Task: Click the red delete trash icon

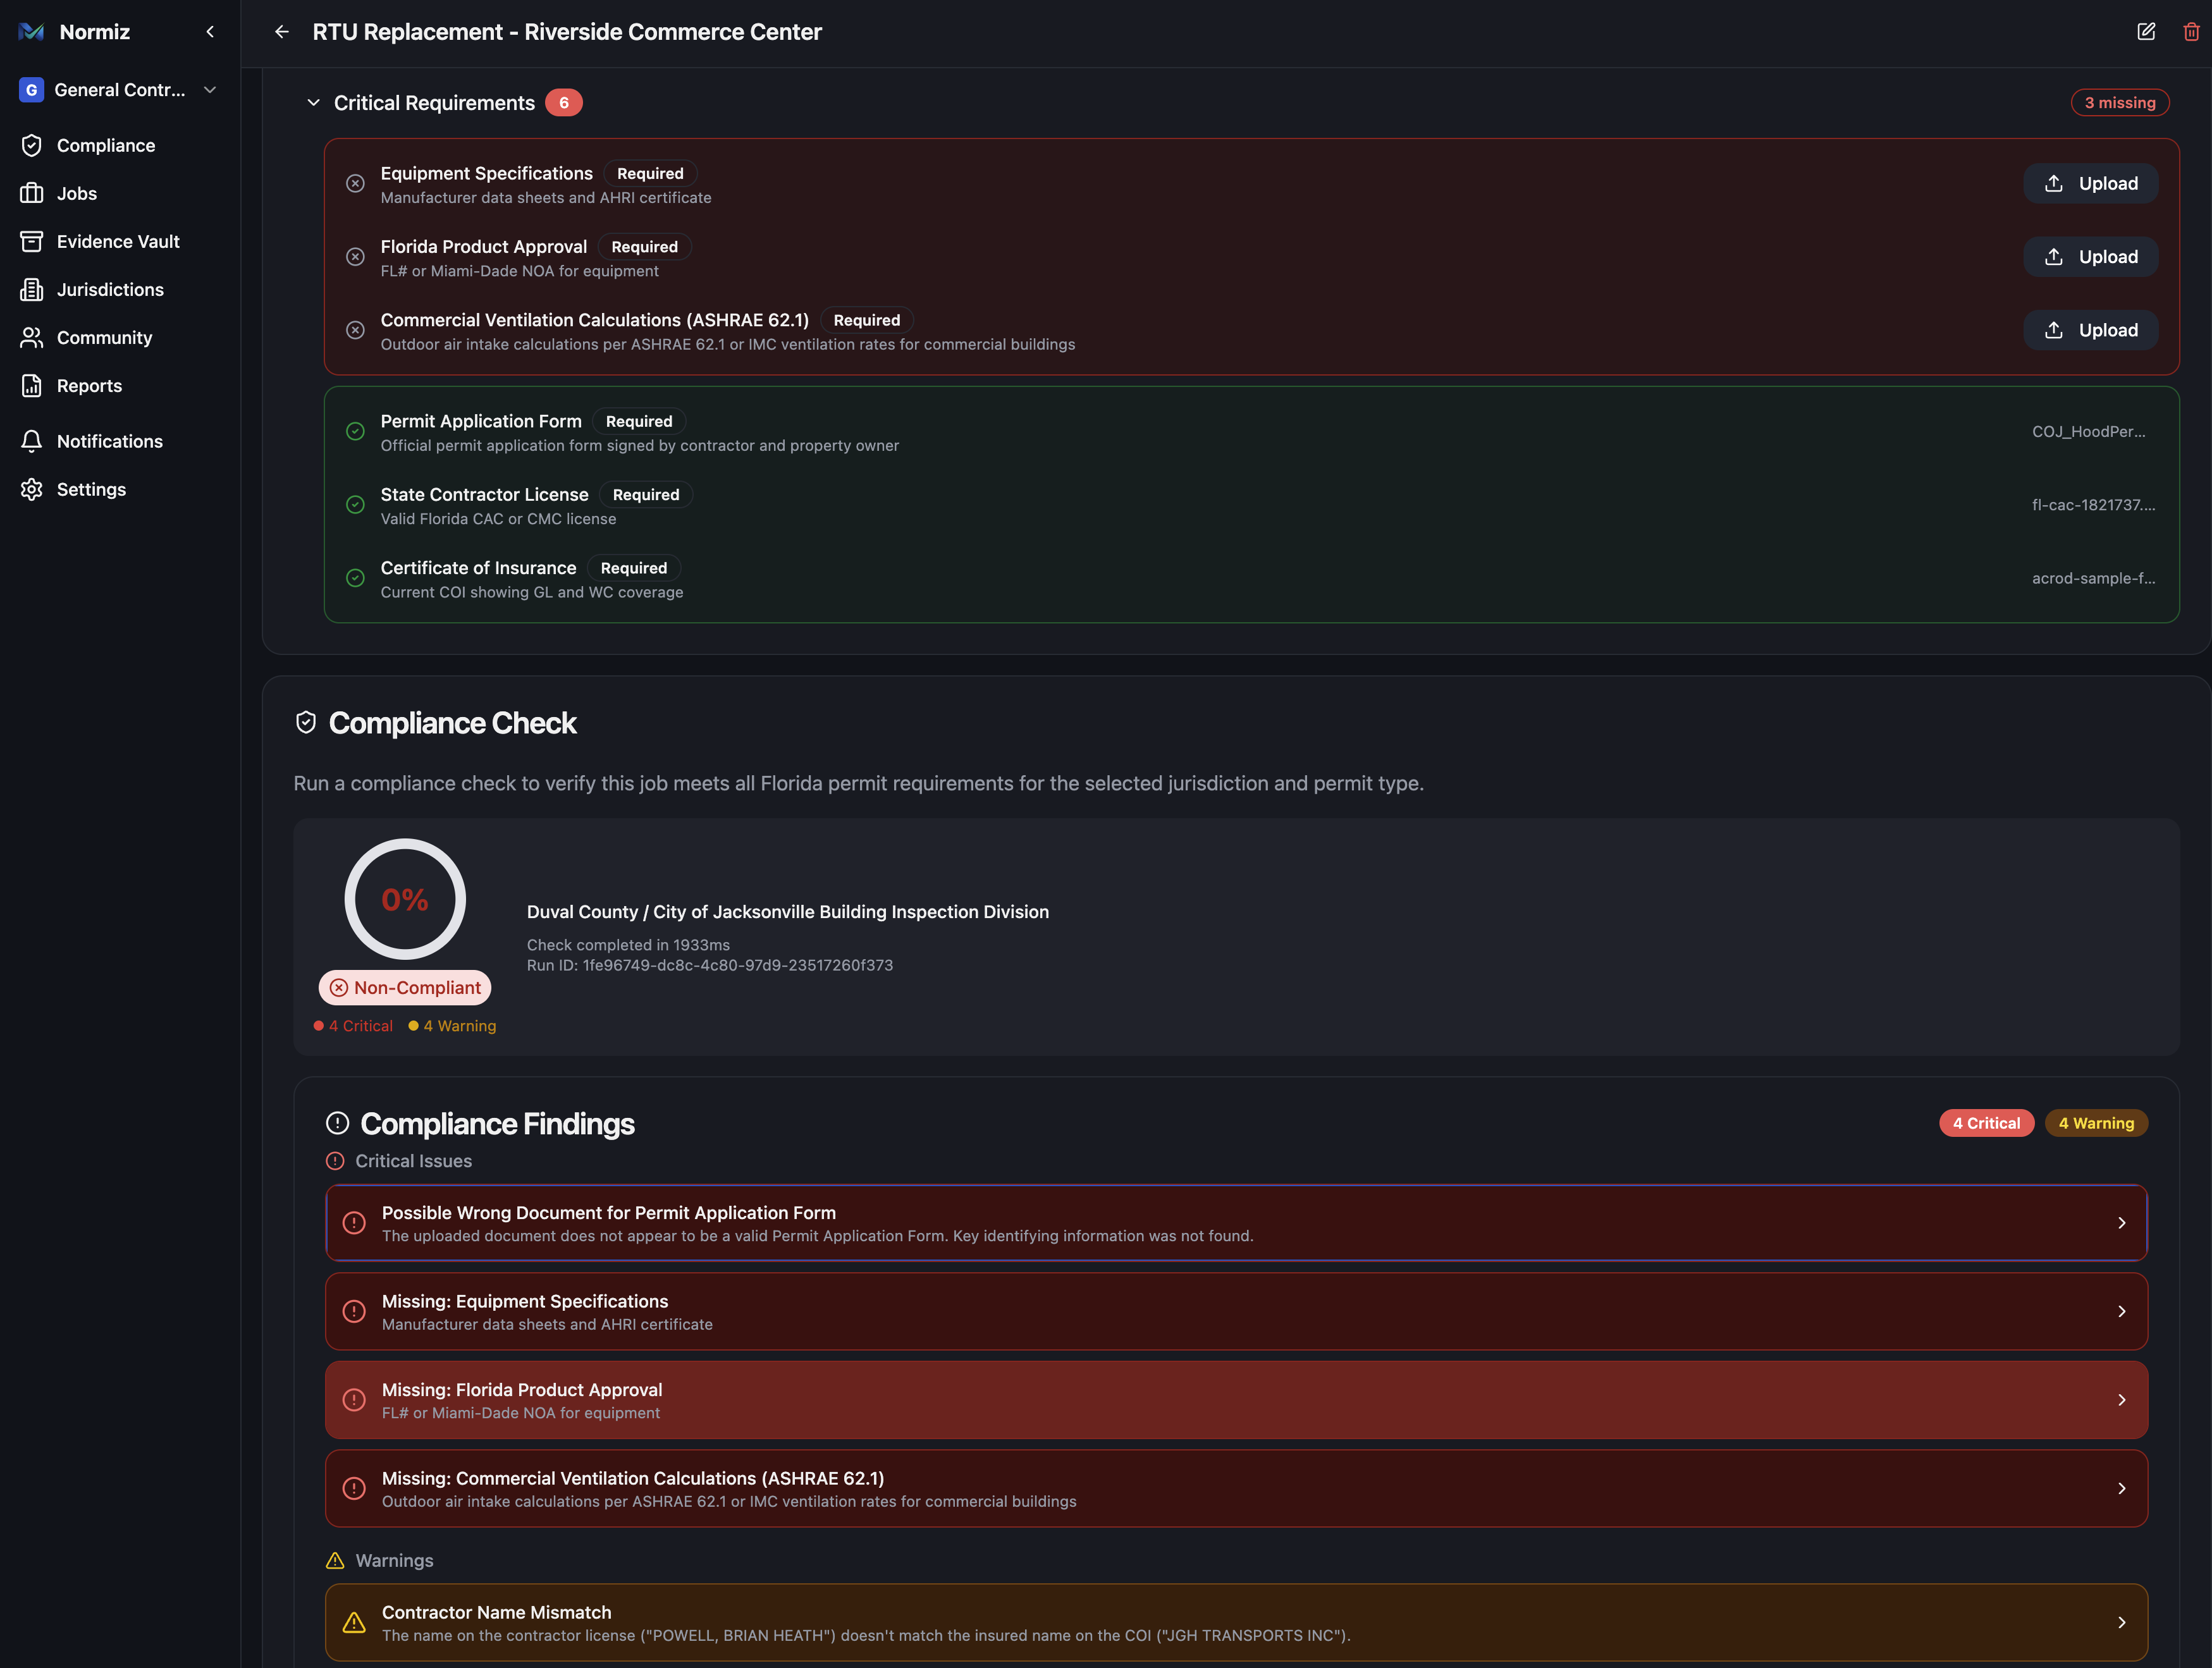Action: pyautogui.click(x=2191, y=32)
